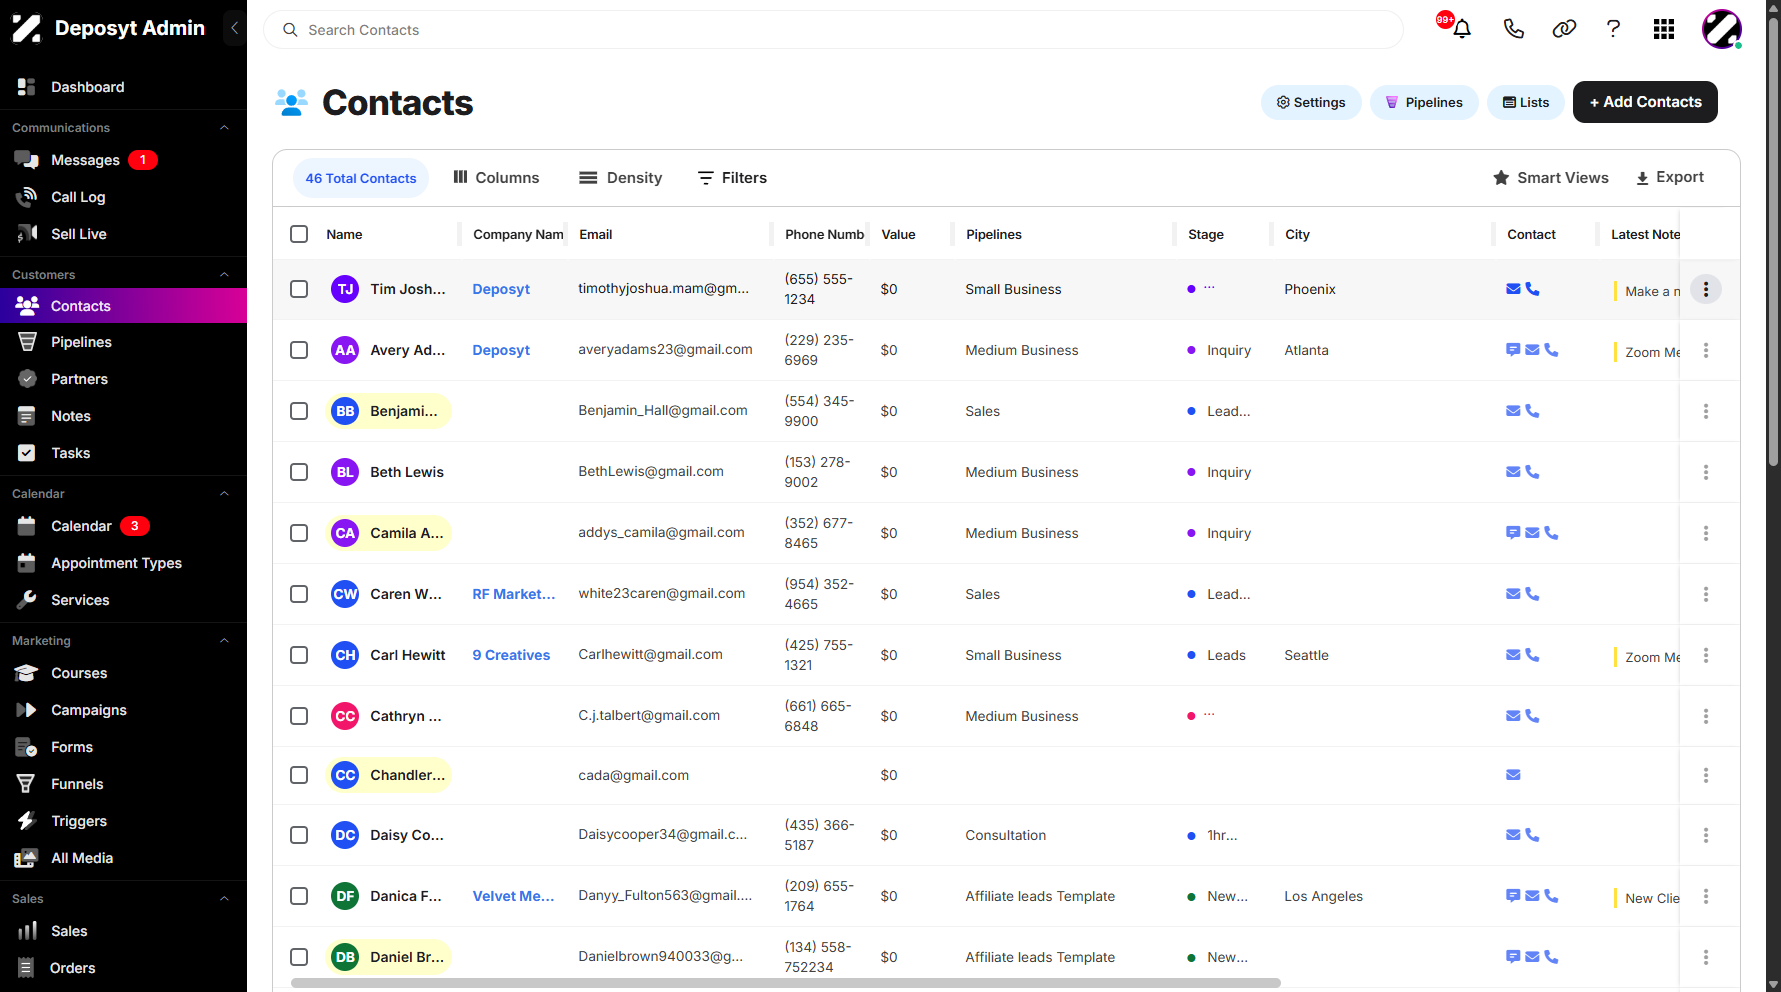This screenshot has height=992, width=1781.
Task: Click the phone icon in Danica F row
Action: pyautogui.click(x=1551, y=896)
